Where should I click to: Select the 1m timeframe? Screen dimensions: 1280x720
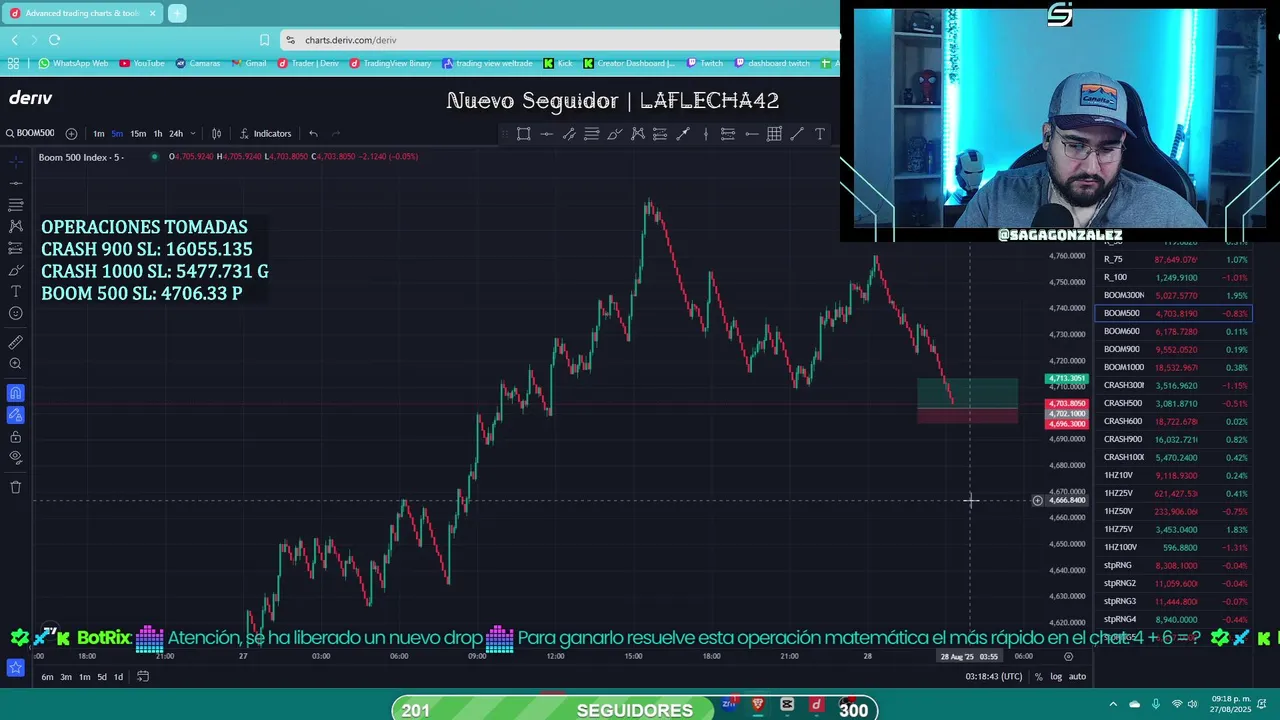99,134
